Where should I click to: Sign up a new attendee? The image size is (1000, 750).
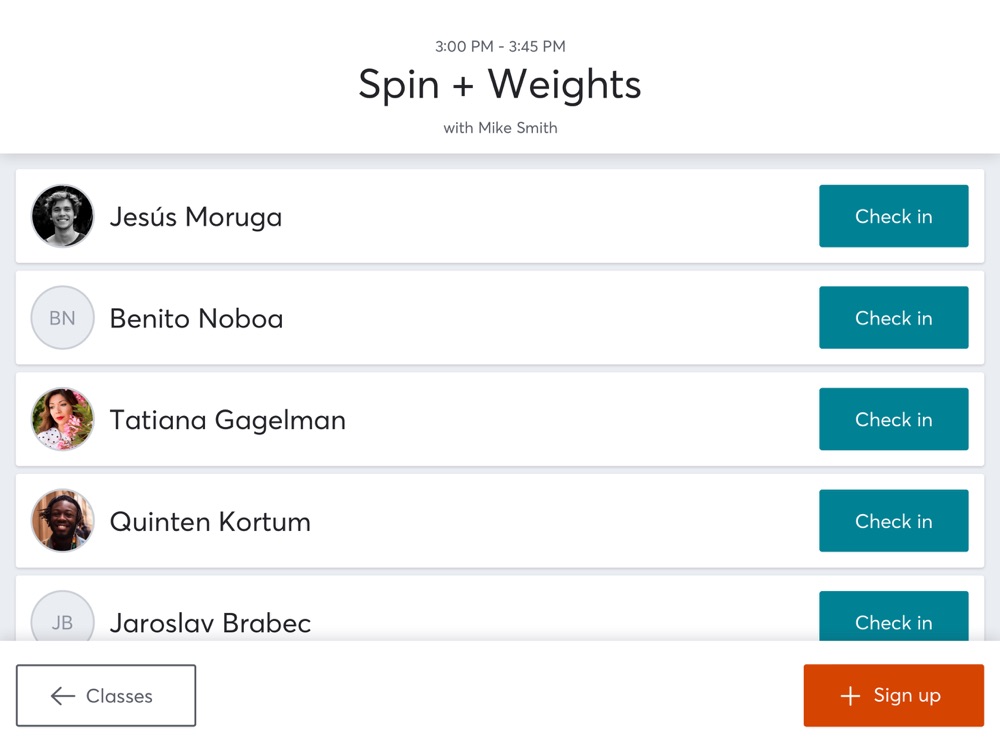coord(893,695)
